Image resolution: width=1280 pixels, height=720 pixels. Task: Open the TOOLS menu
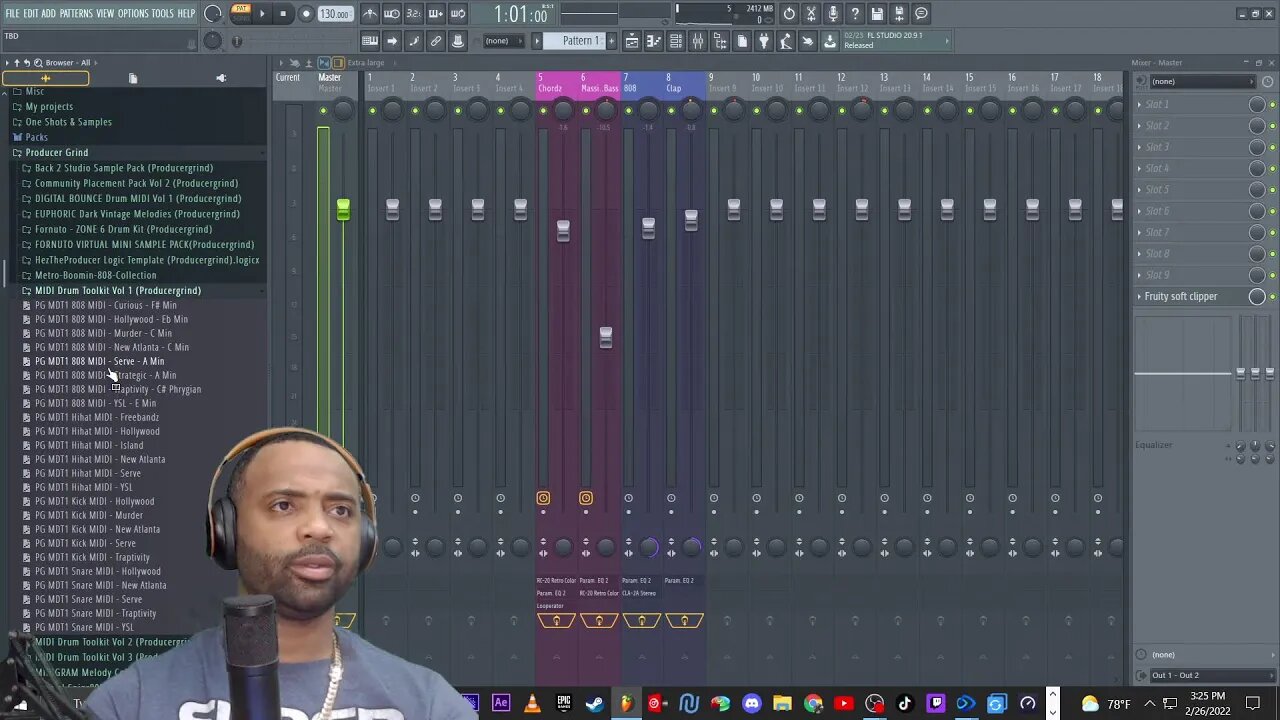(162, 13)
